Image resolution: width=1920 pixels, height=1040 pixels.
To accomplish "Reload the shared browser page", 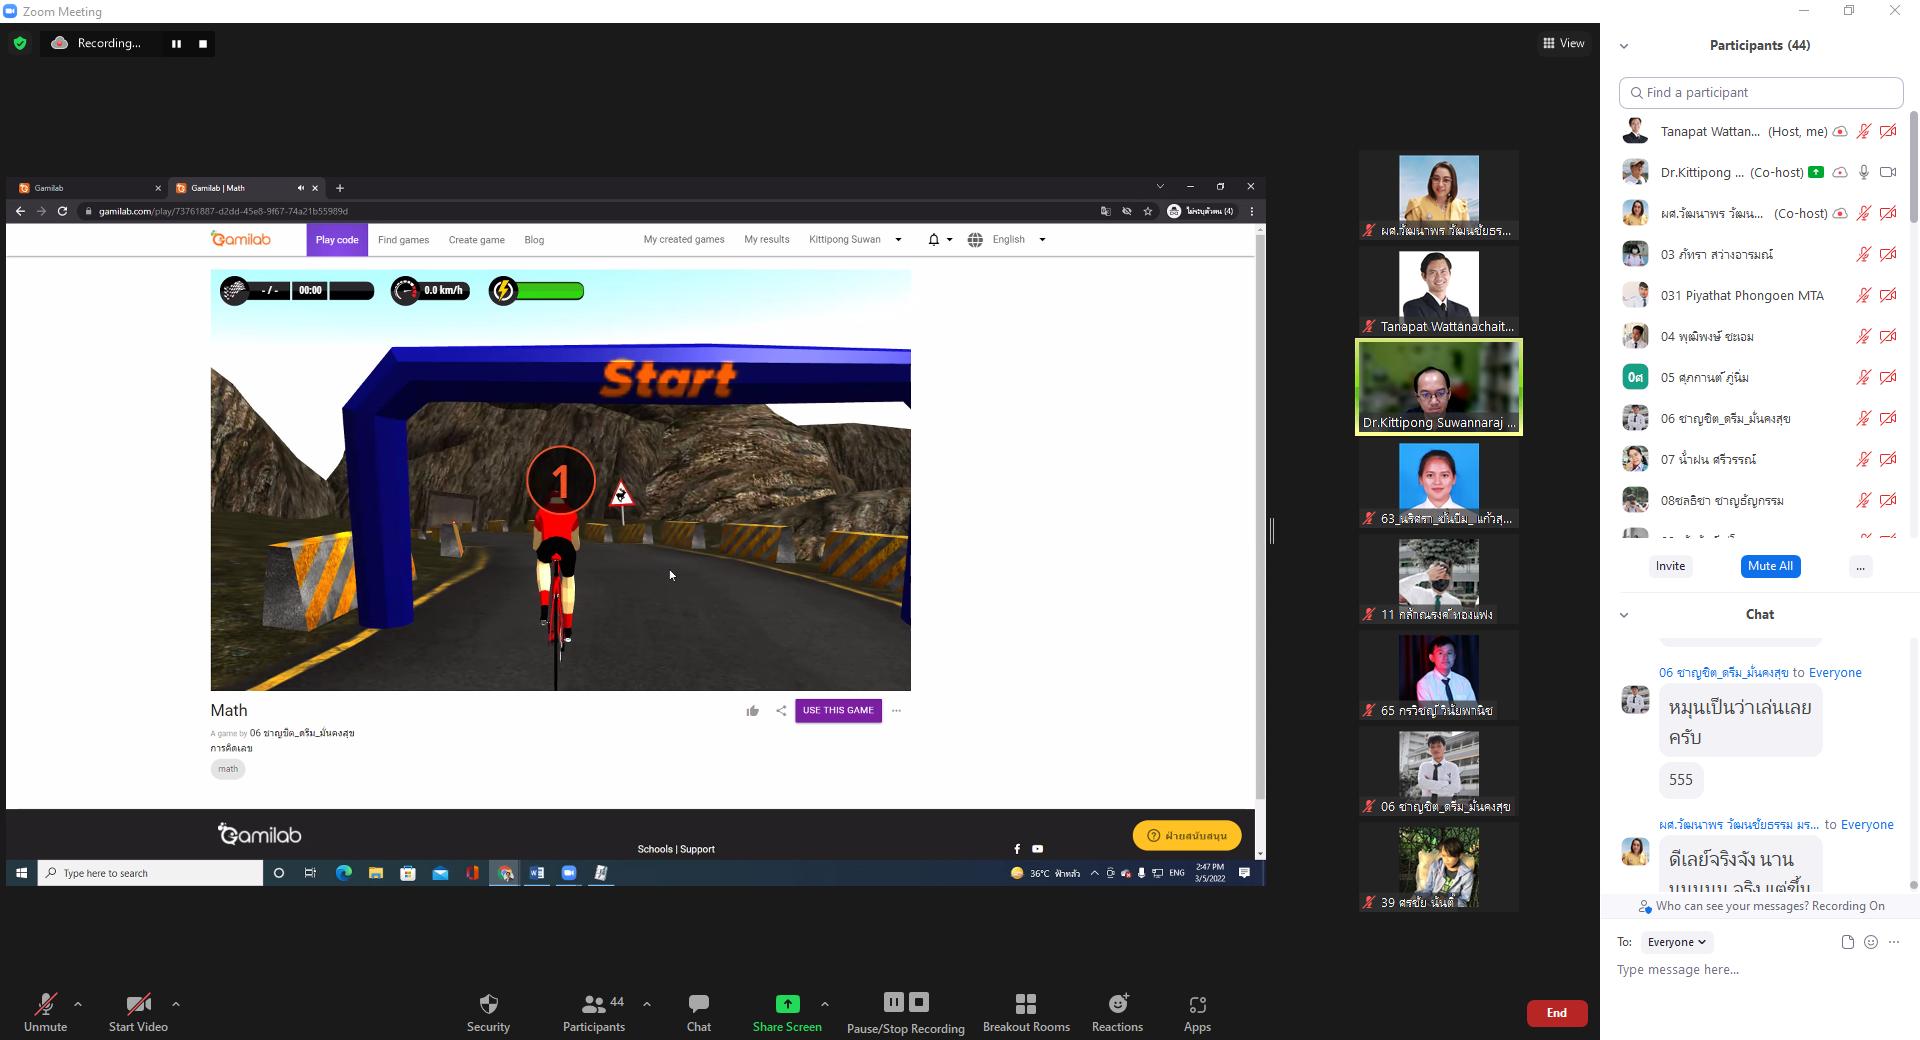I will point(62,211).
